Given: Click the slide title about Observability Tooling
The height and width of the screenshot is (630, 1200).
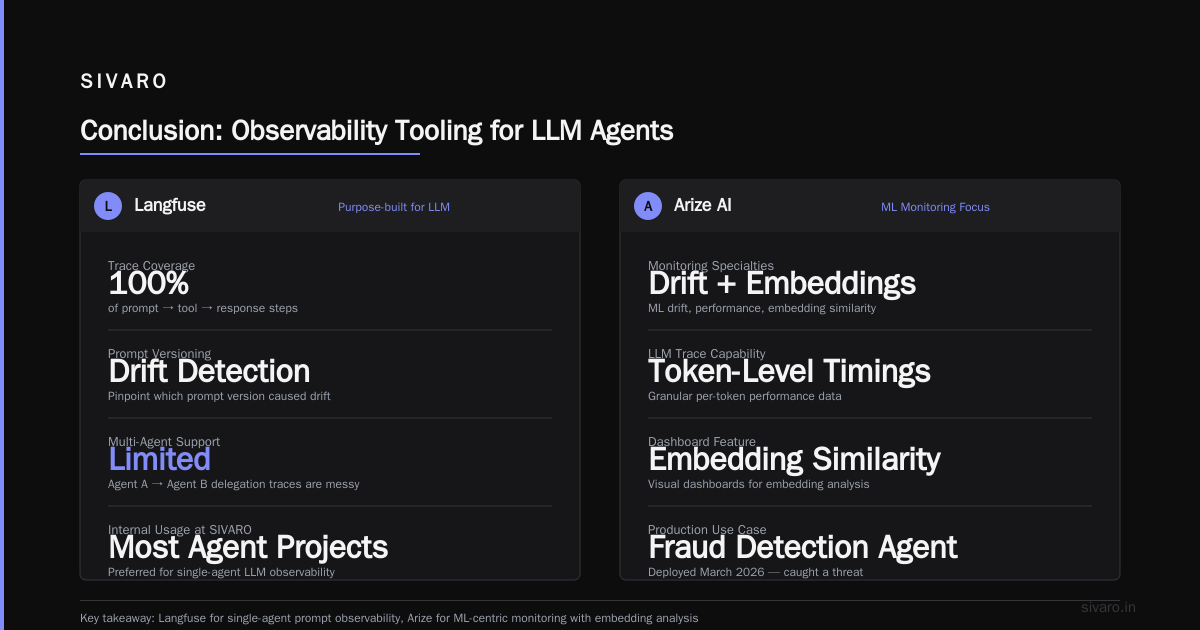Looking at the screenshot, I should coord(377,131).
